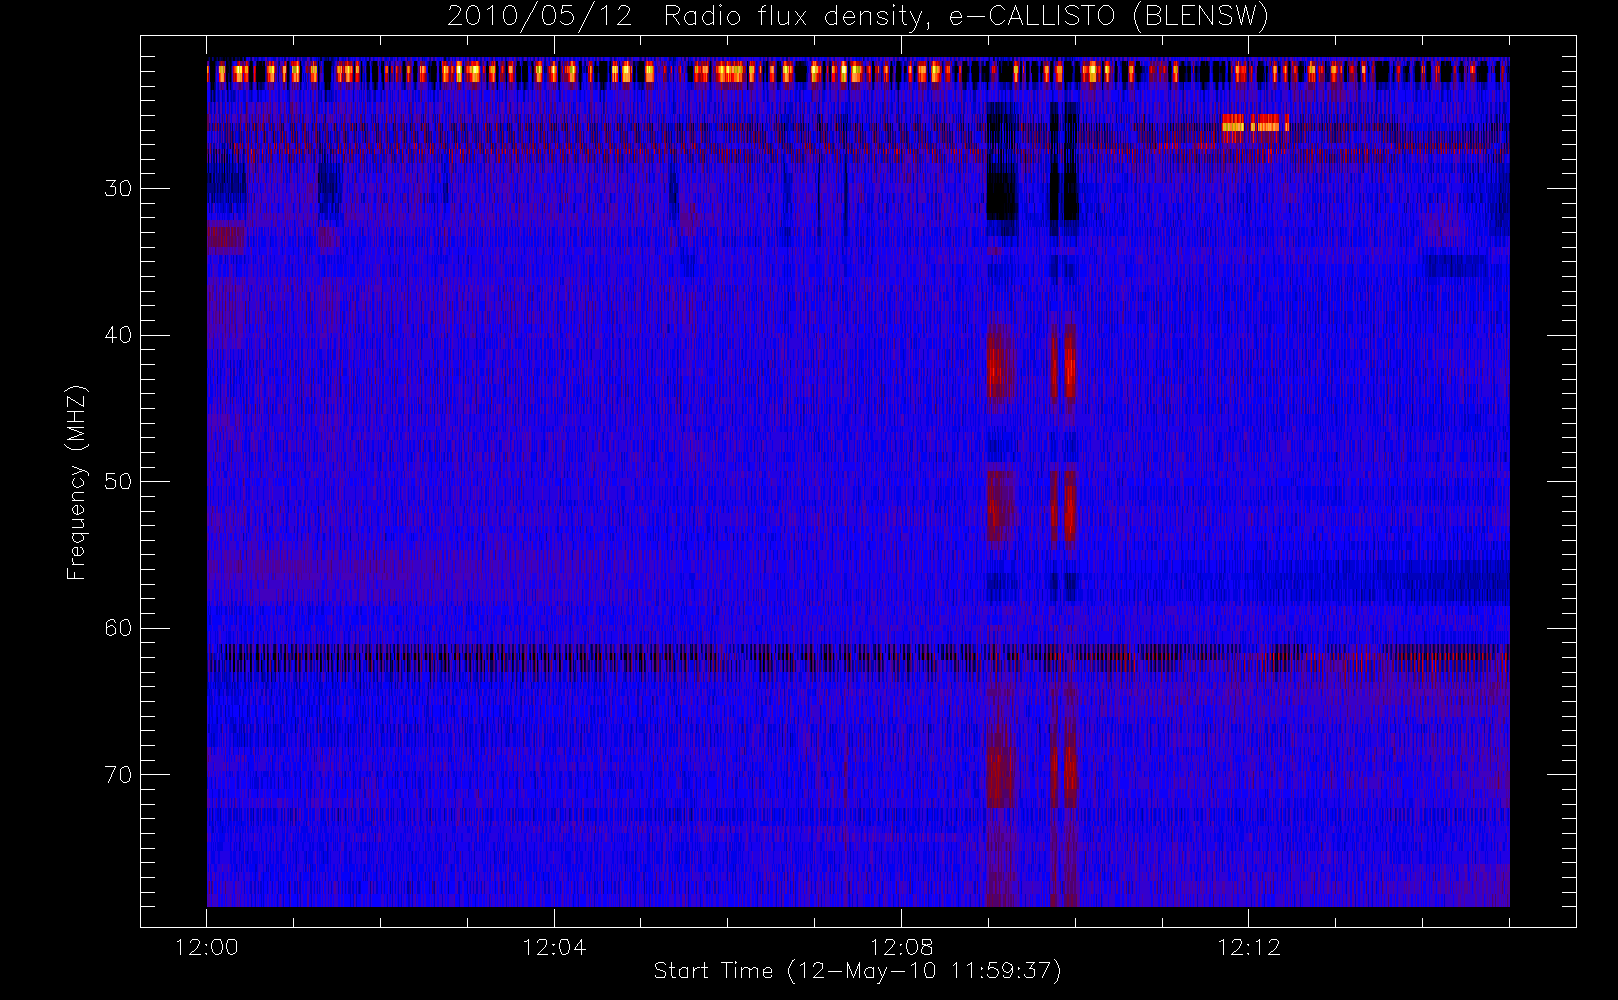
Task: Click the '12:12' time tick label
Action: [1249, 947]
